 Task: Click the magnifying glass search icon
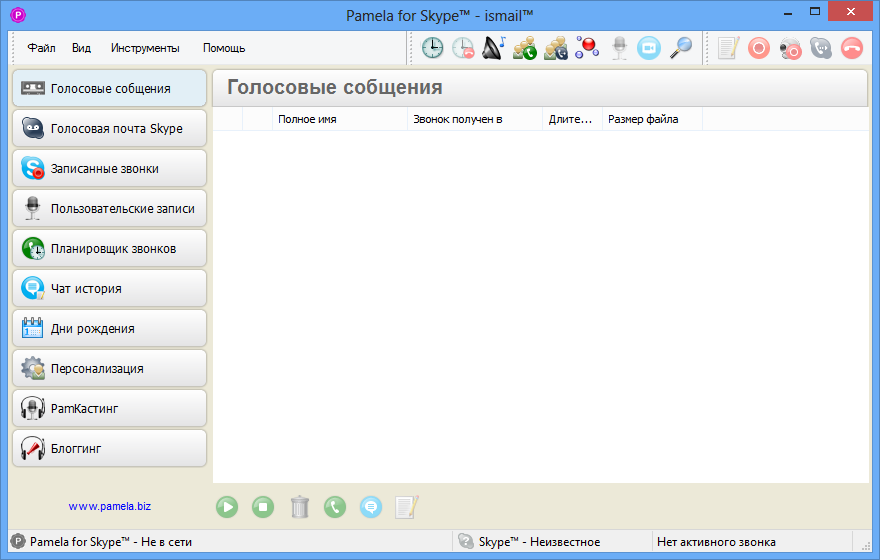681,48
